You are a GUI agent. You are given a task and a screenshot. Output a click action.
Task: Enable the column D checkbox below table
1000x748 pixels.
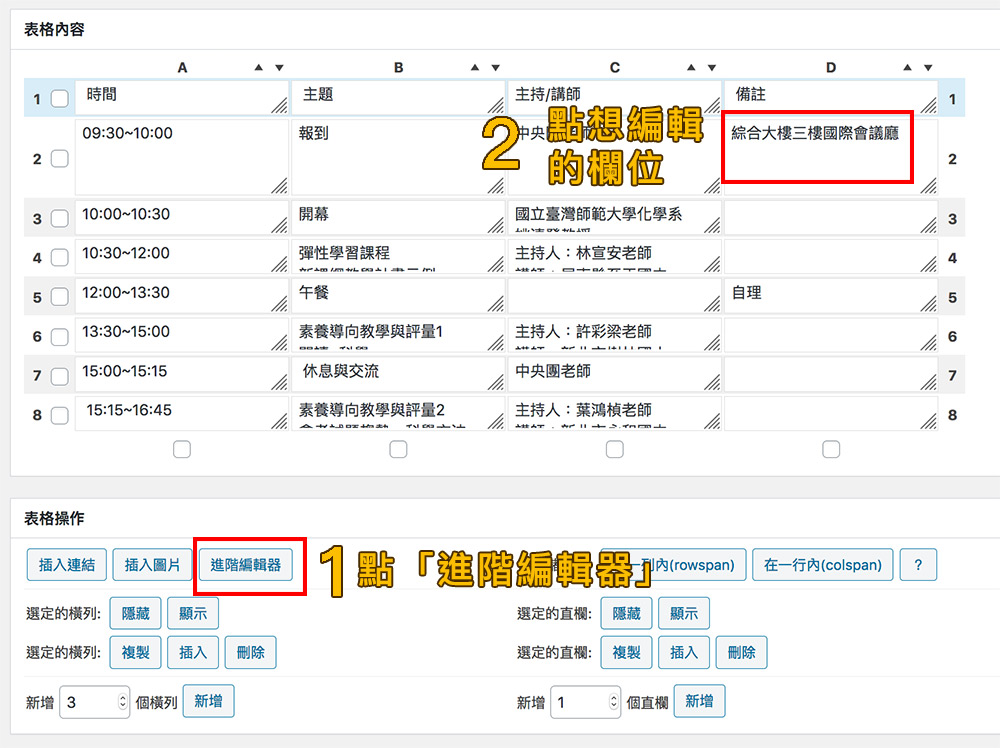pos(831,450)
